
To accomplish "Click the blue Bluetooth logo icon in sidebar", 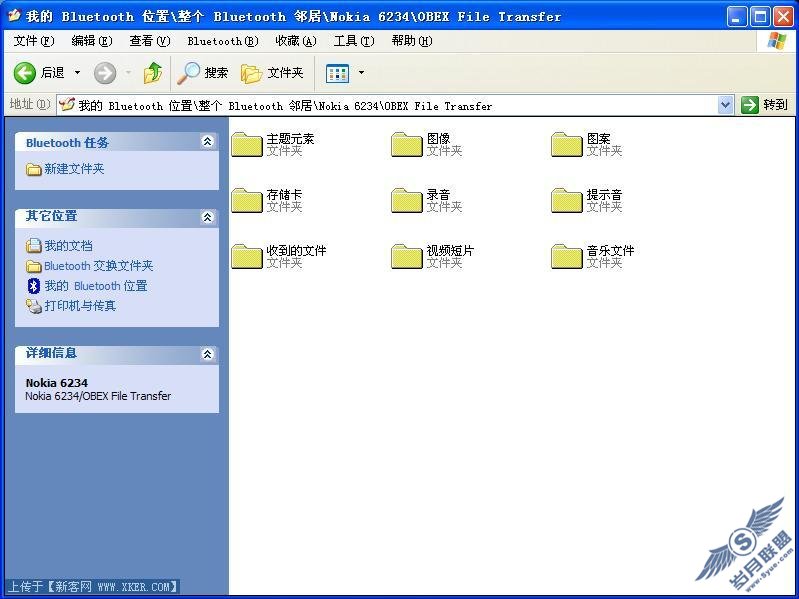I will click(x=34, y=286).
